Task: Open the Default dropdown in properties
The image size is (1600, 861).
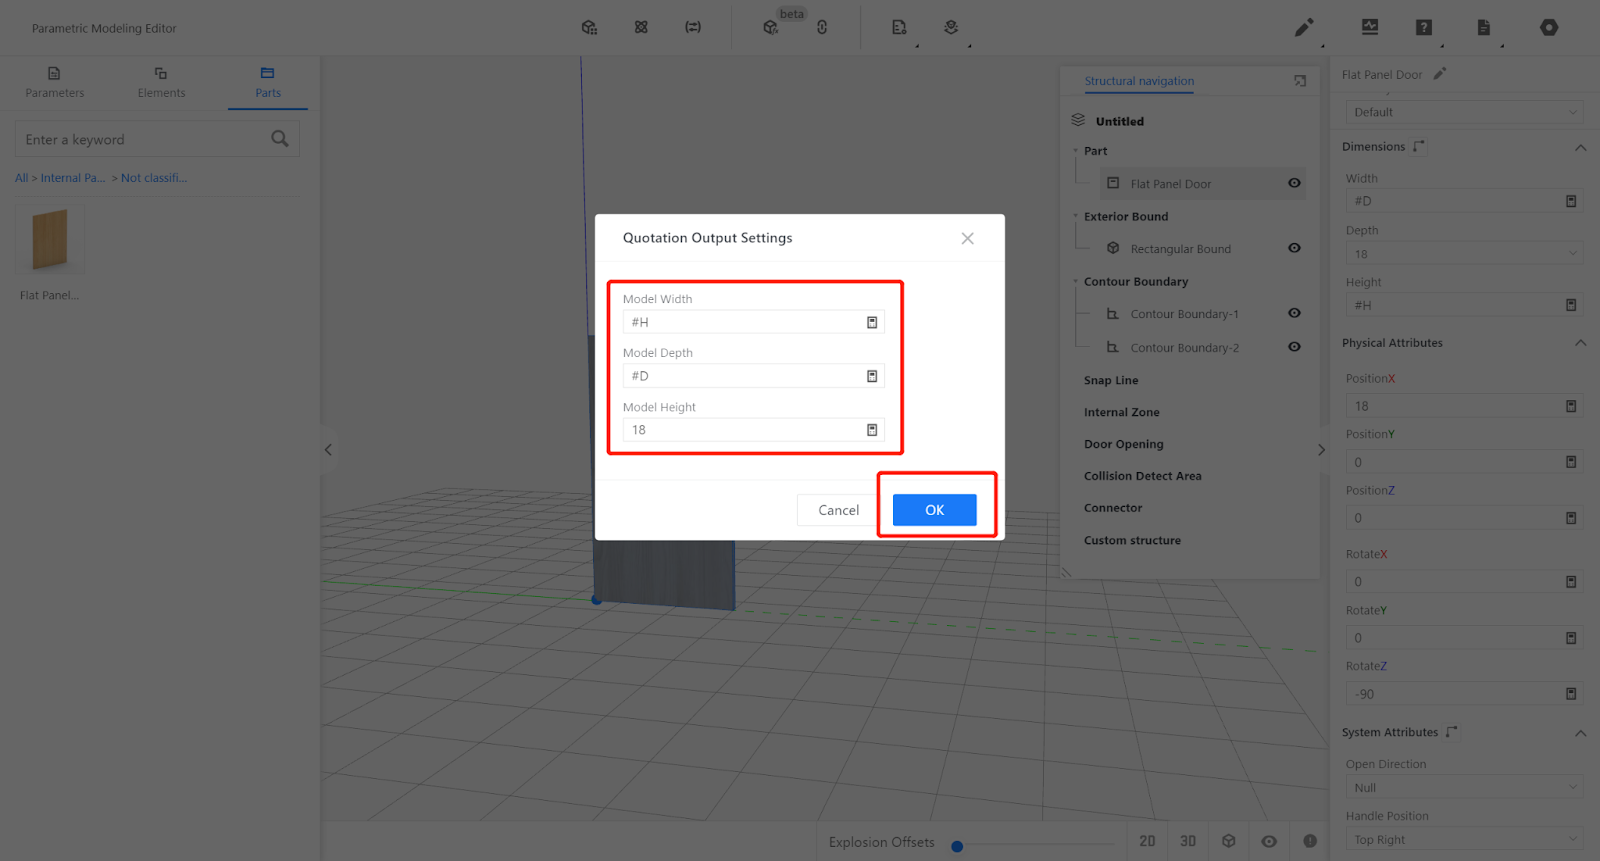Action: [x=1463, y=112]
